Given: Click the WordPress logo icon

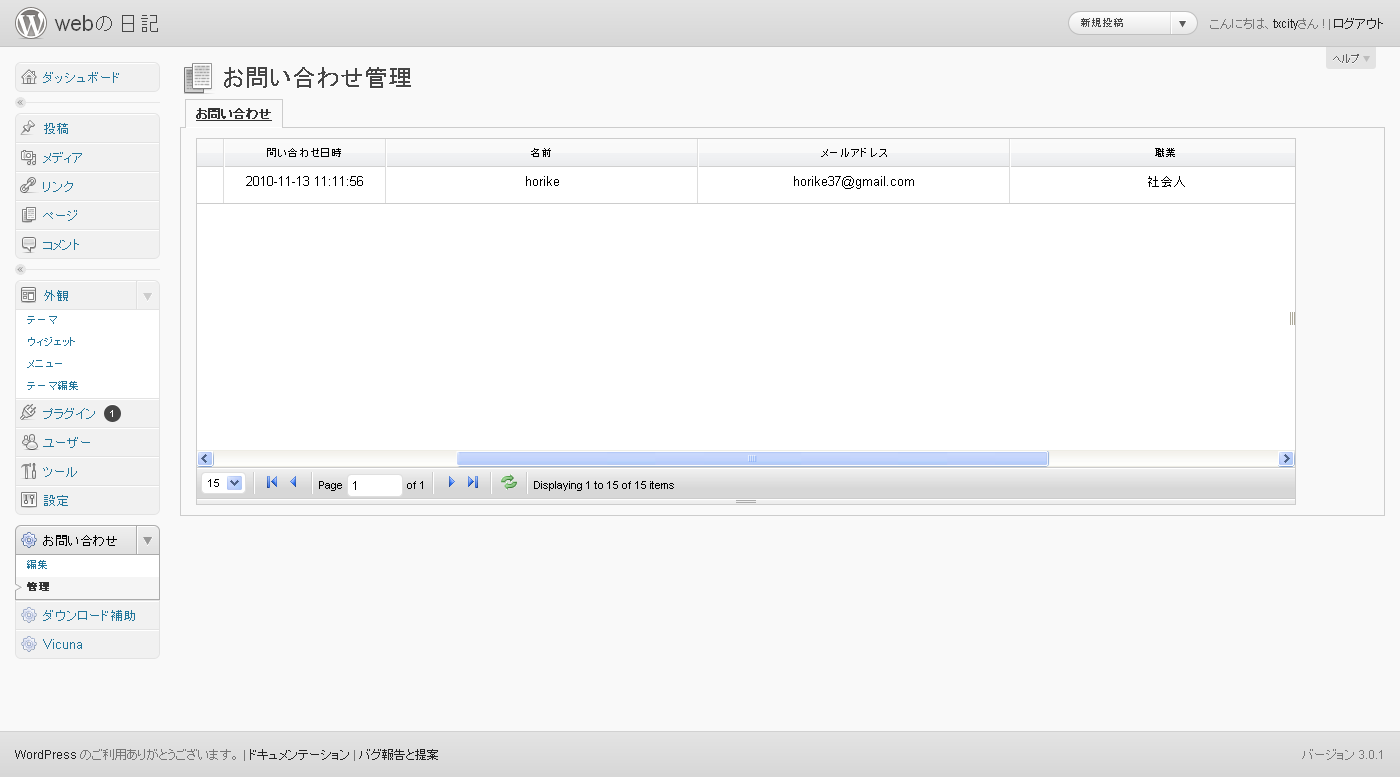Looking at the screenshot, I should (31, 23).
